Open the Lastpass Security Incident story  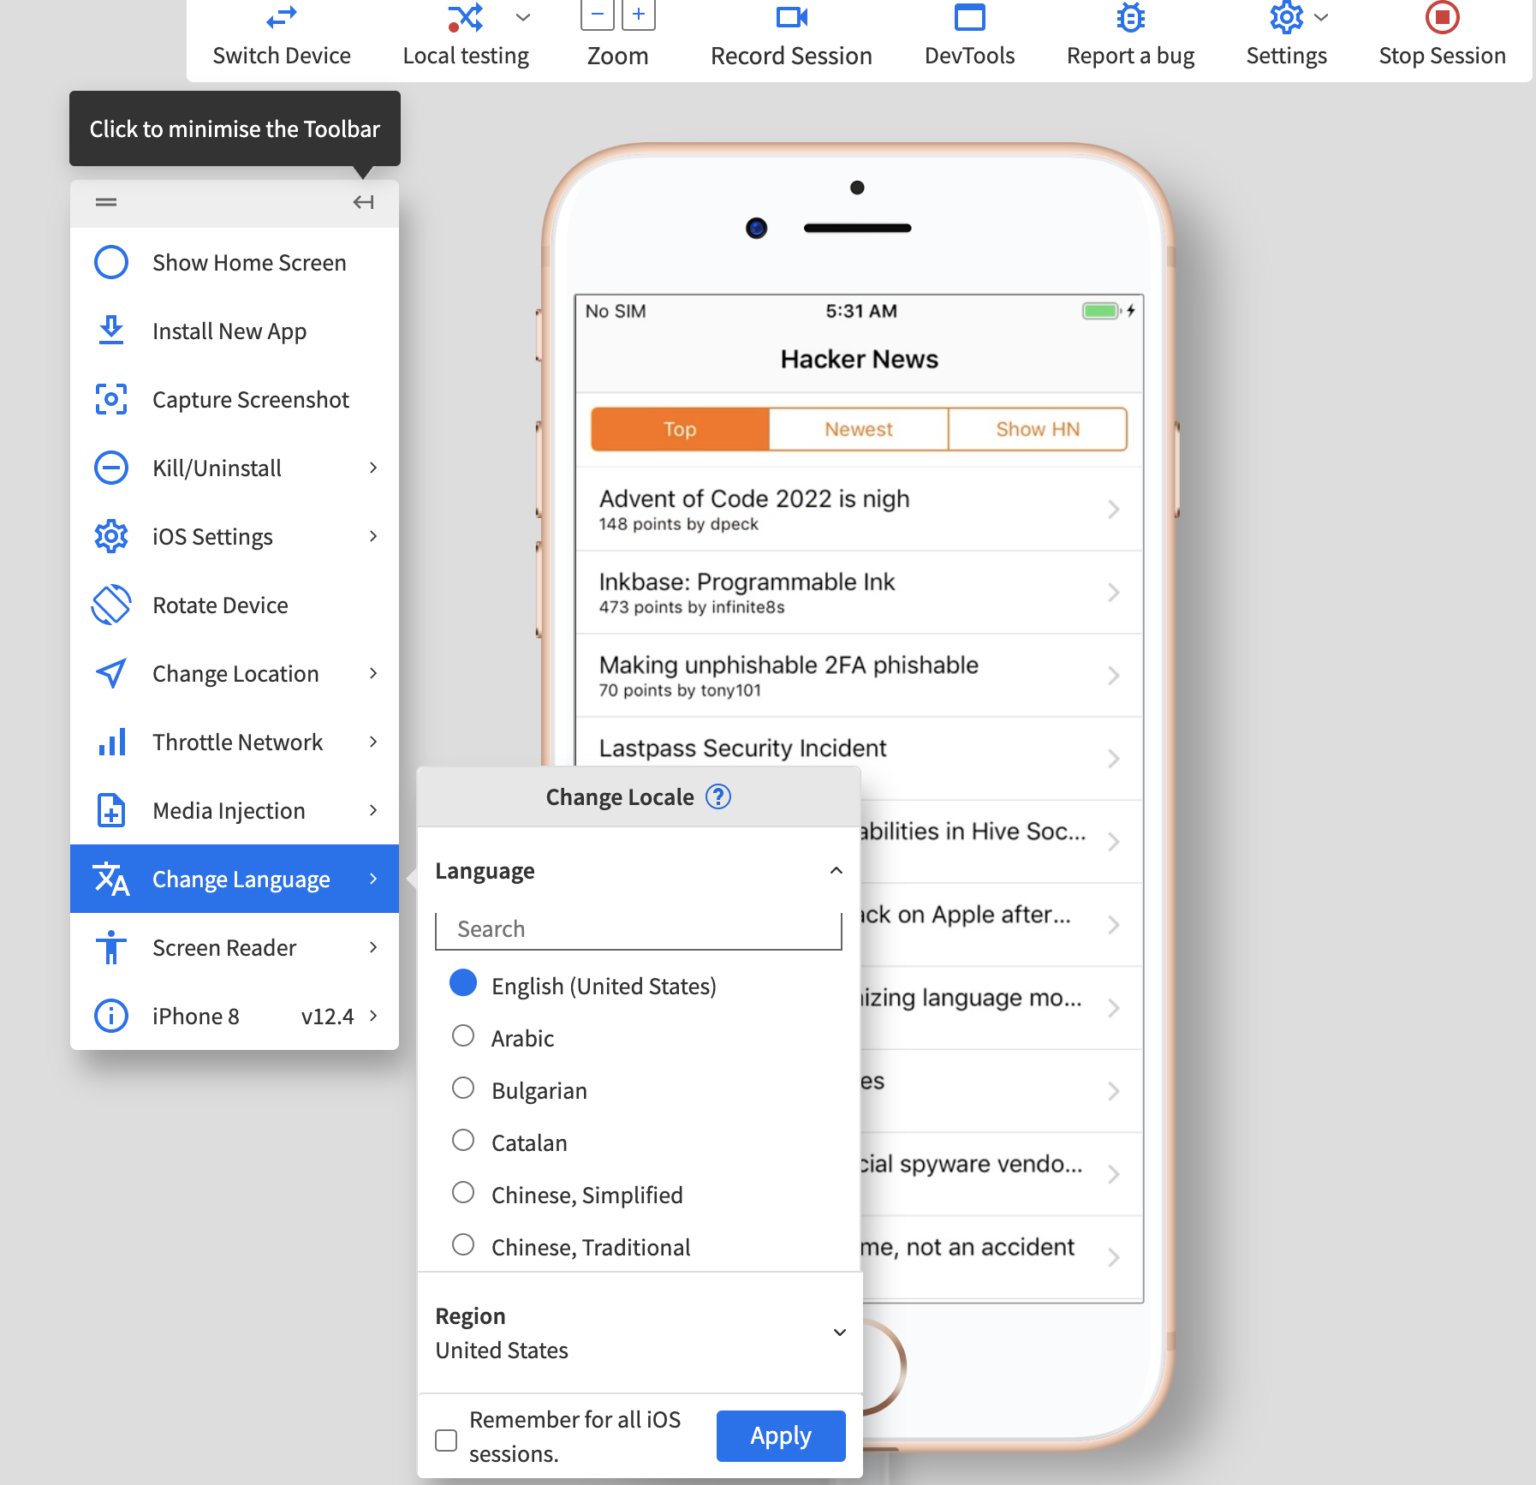point(742,748)
